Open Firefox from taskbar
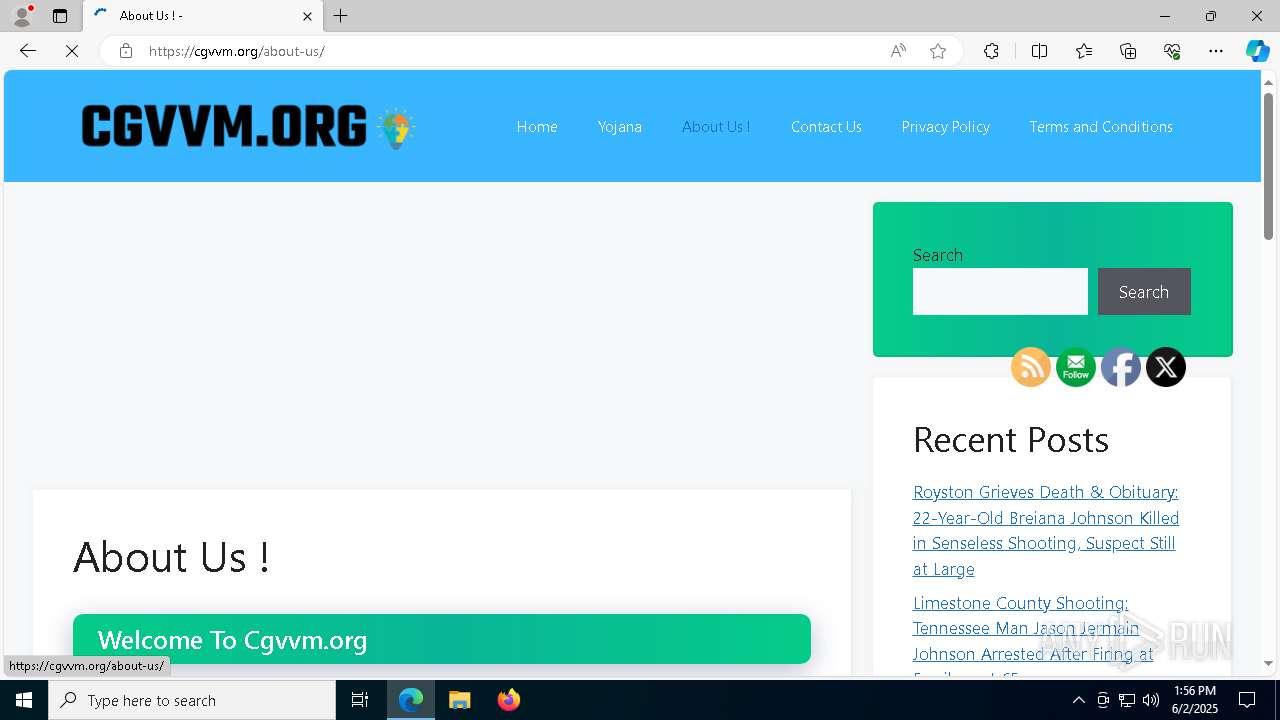 509,700
